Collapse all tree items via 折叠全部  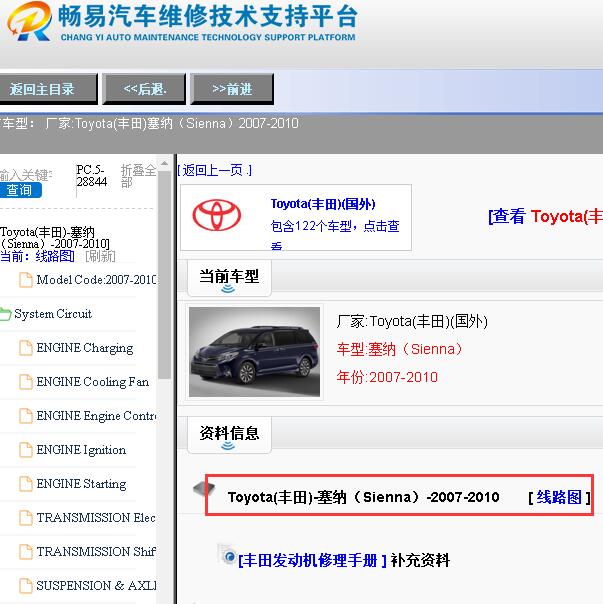click(138, 176)
